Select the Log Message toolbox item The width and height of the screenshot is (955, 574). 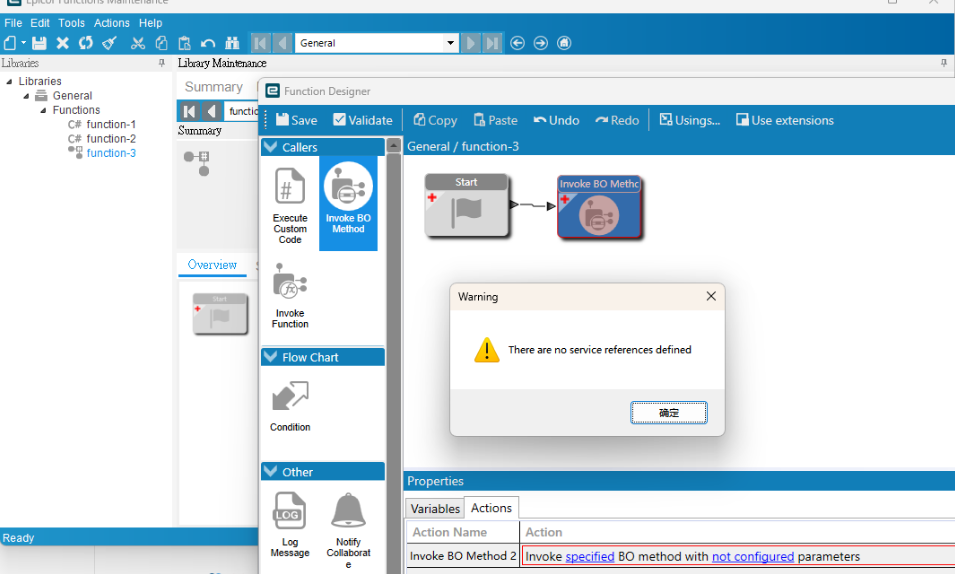coord(290,525)
